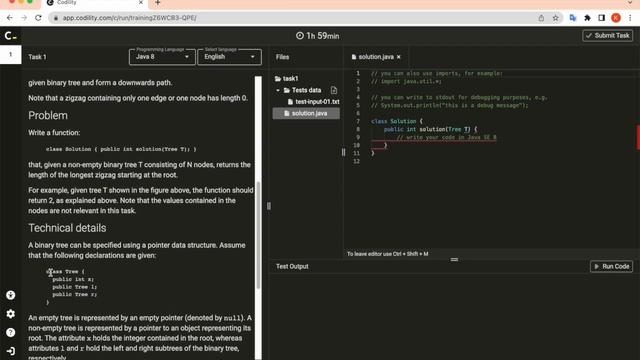Click the Test Output label
The image size is (640, 360).
292,267
